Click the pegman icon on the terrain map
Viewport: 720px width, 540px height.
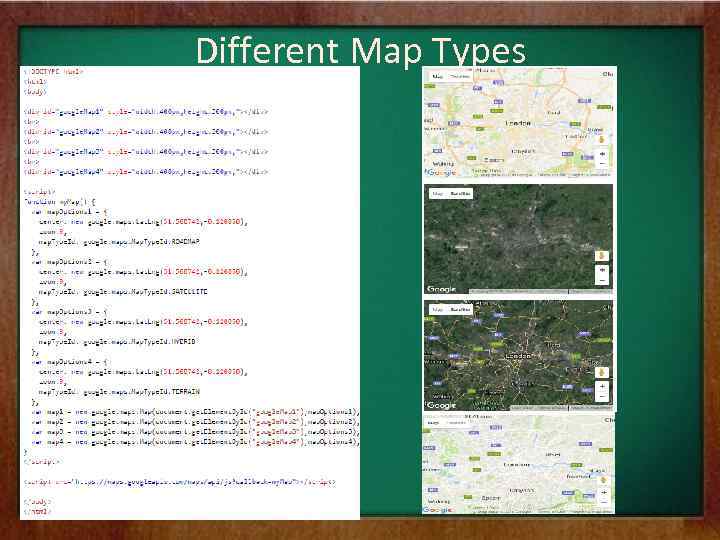point(604,480)
